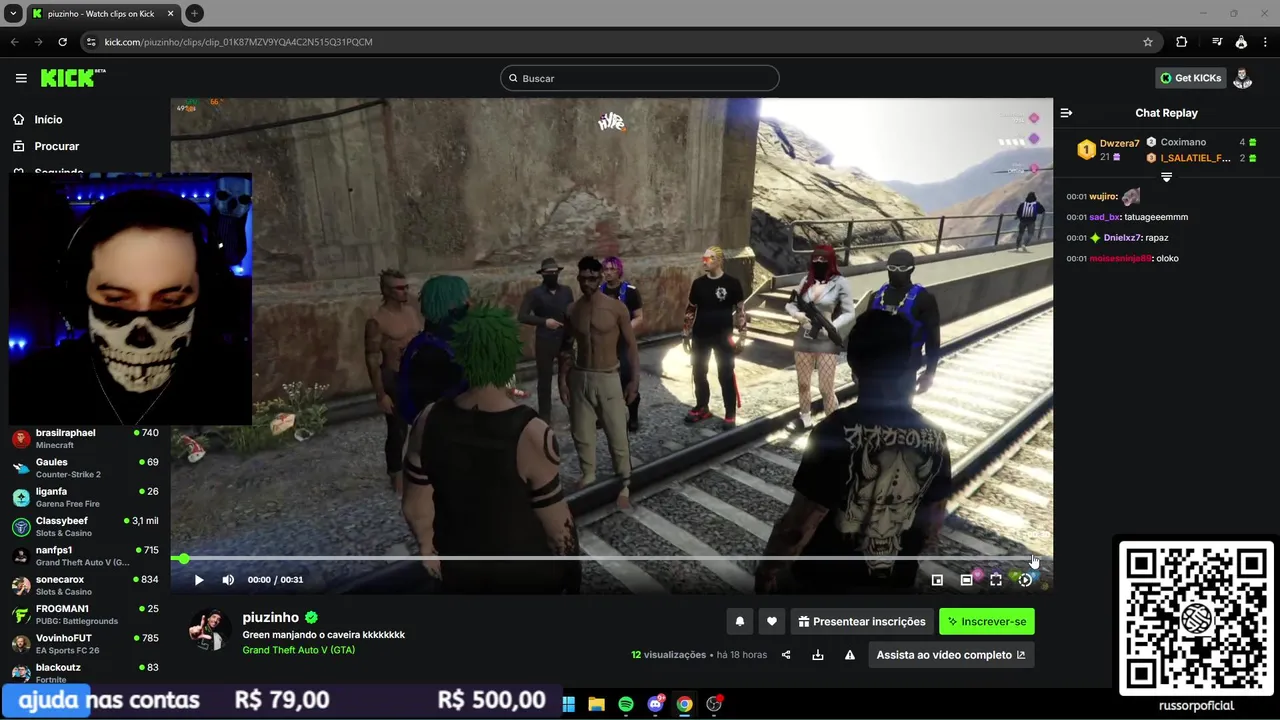
Task: Click Dnielxz7 chat username
Action: pyautogui.click(x=1122, y=238)
